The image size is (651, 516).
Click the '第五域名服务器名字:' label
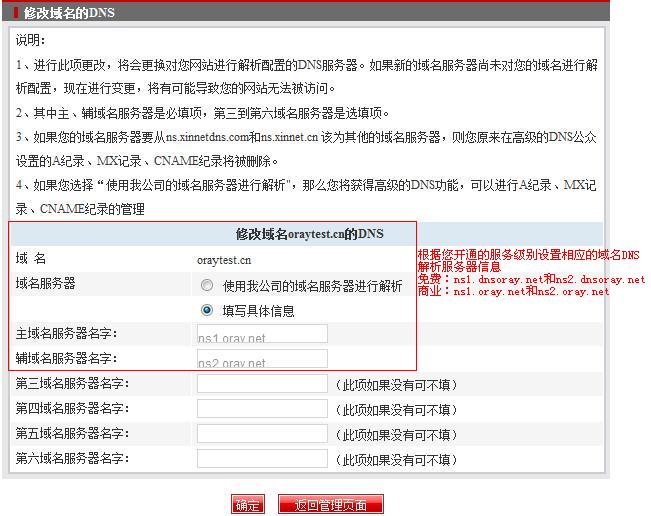point(73,433)
